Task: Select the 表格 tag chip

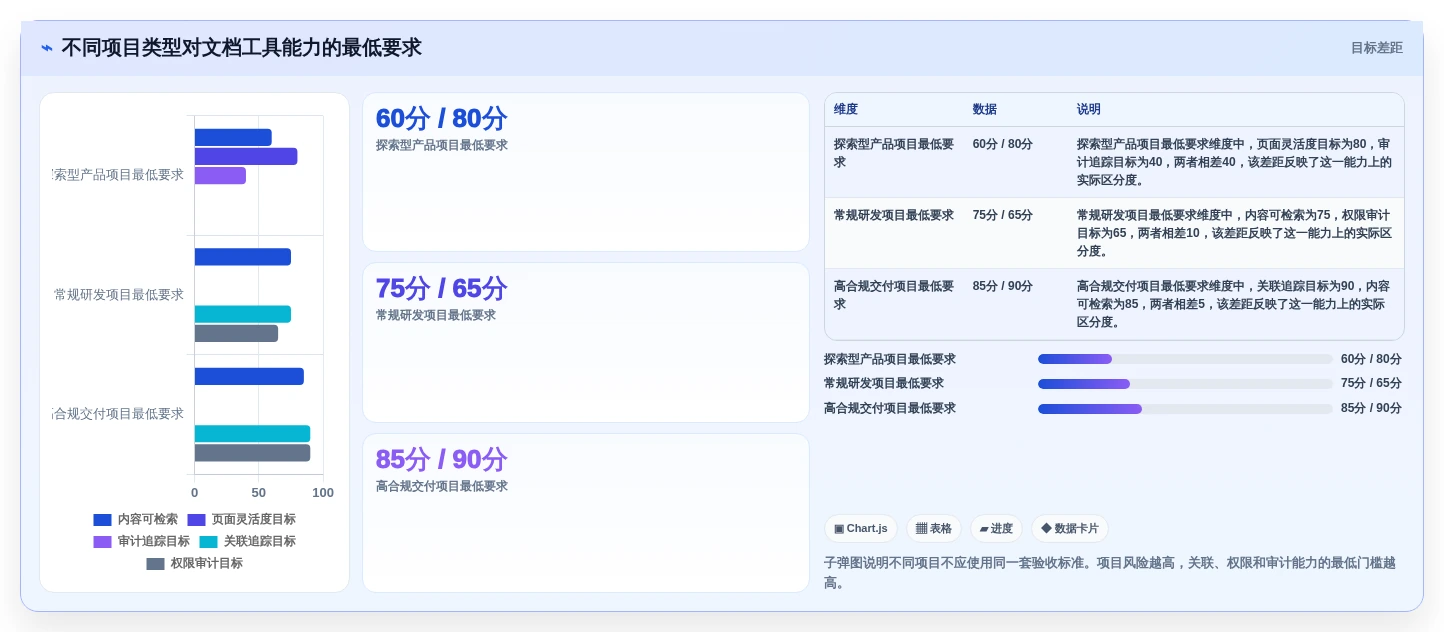Action: click(x=934, y=529)
